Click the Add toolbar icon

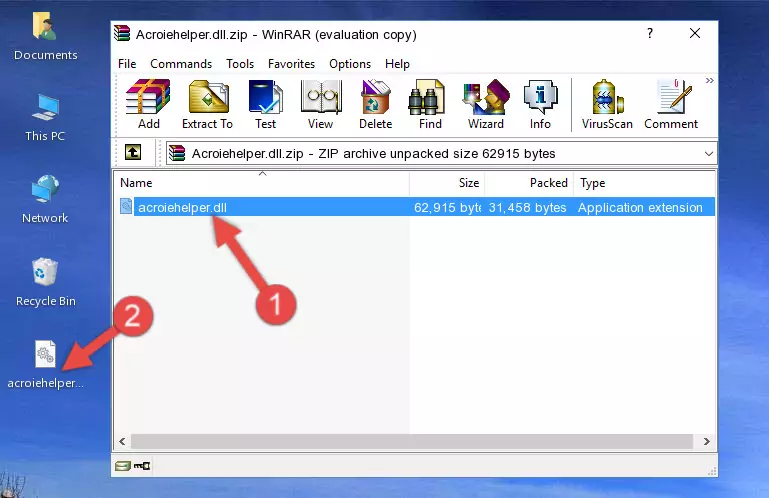coord(148,104)
